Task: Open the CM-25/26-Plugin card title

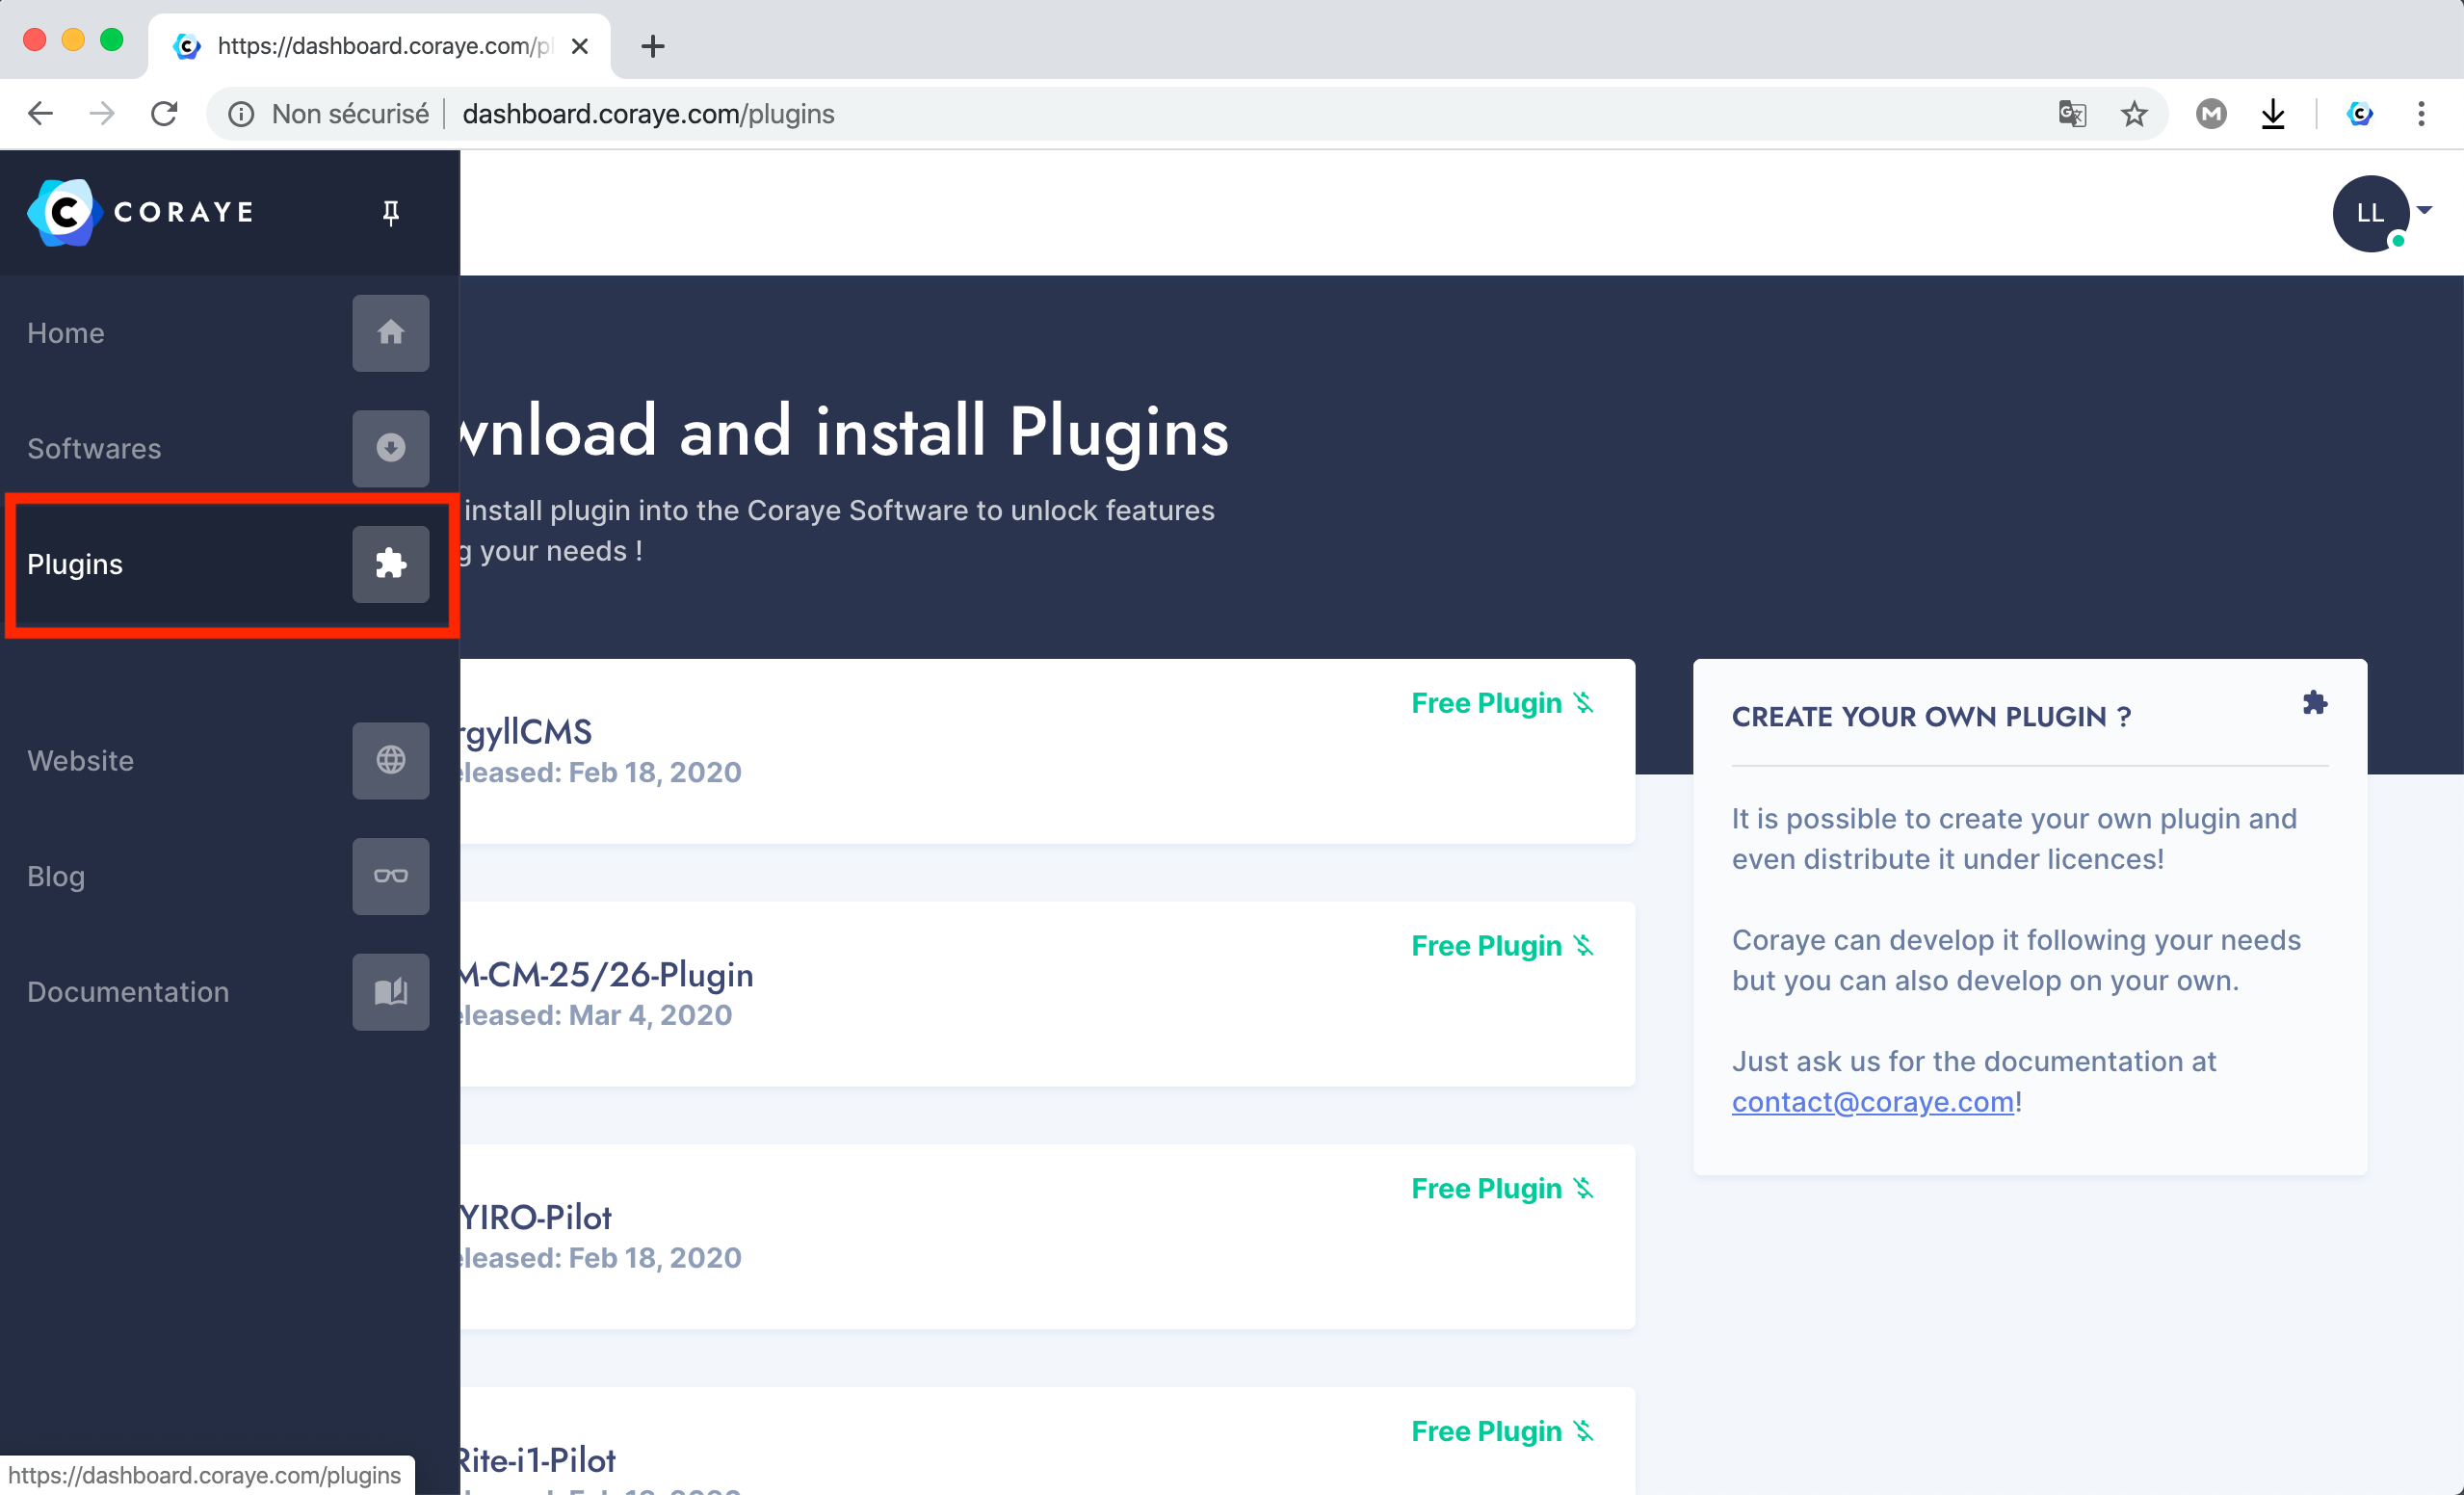Action: point(607,974)
